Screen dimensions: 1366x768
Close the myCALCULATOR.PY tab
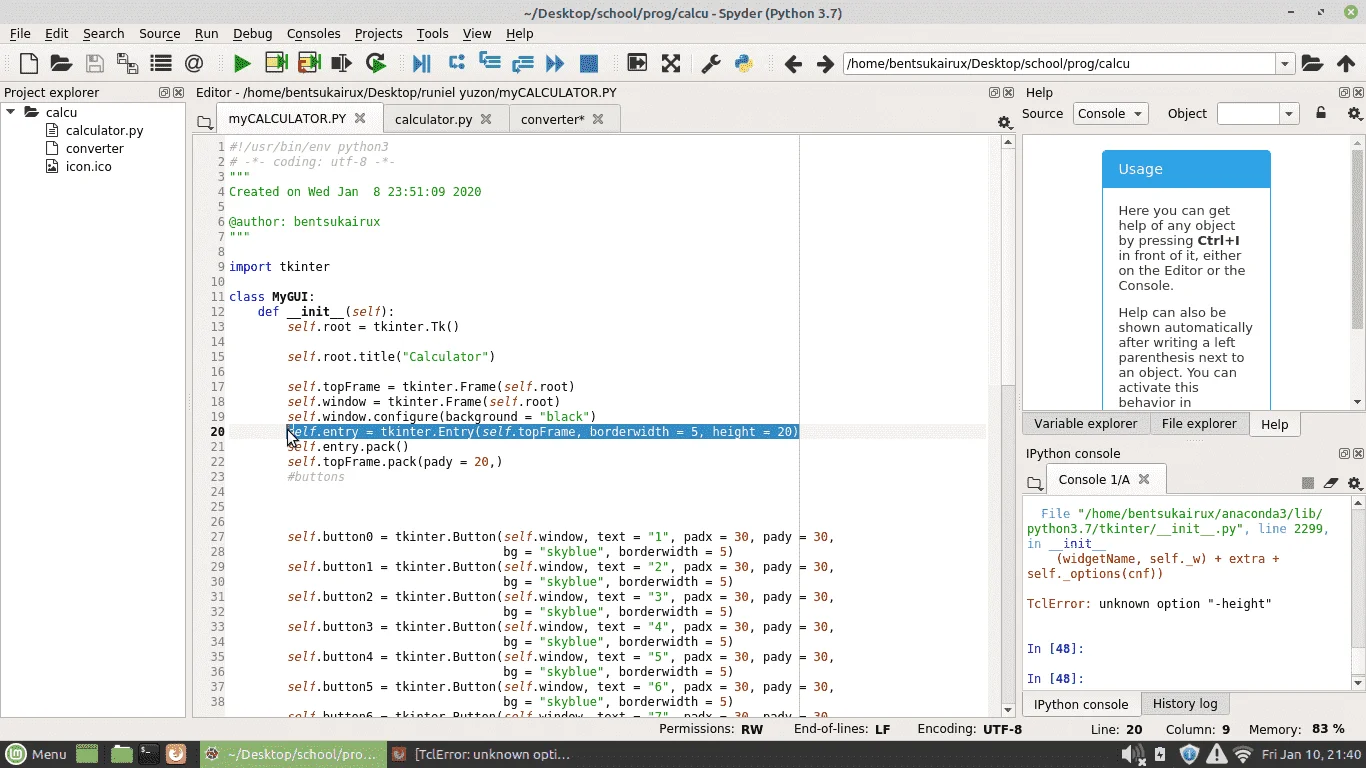pyautogui.click(x=360, y=118)
